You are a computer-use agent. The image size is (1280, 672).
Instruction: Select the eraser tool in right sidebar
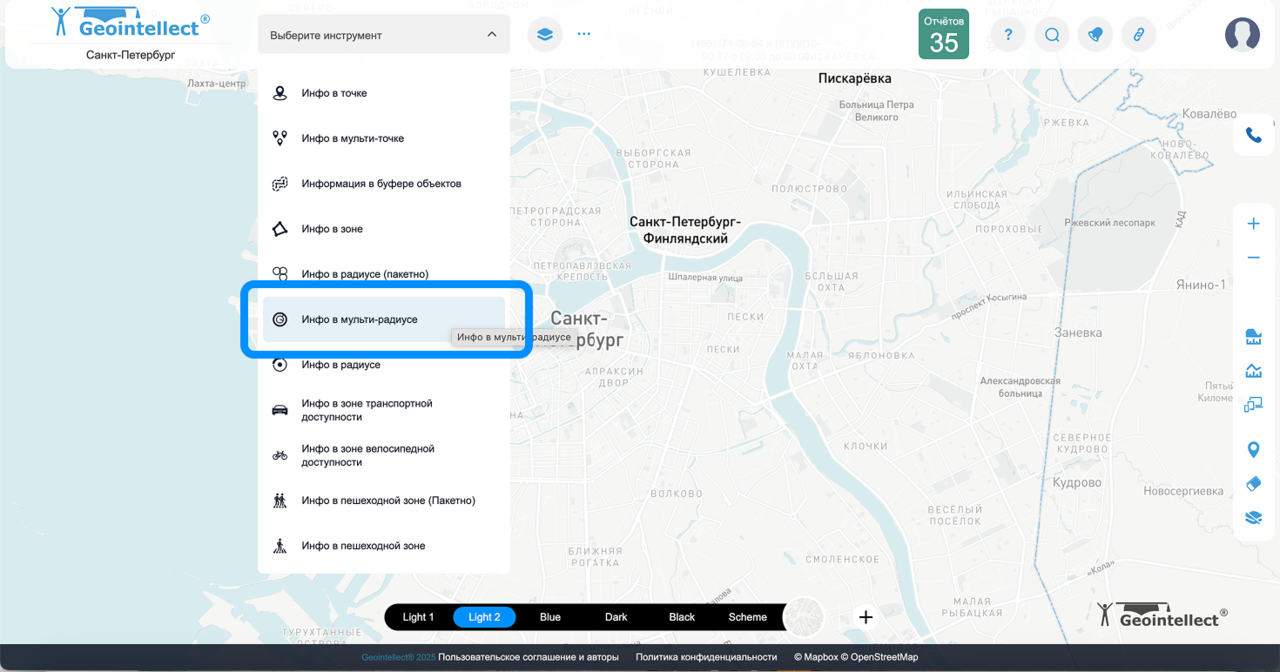pos(1253,483)
